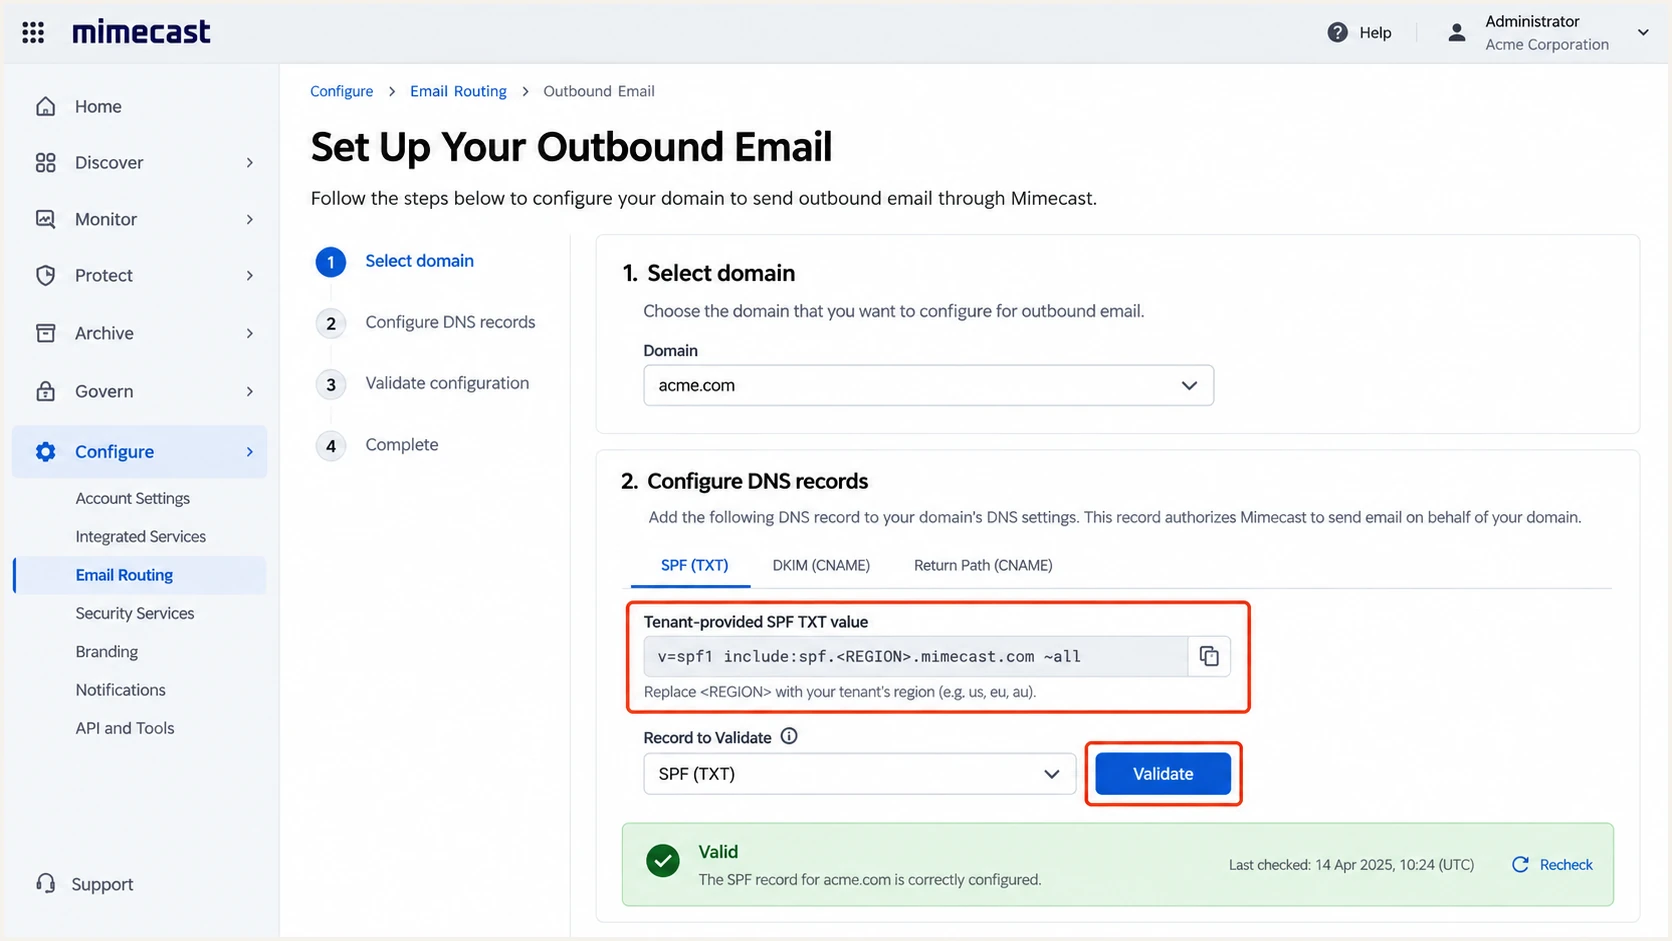The height and width of the screenshot is (941, 1672).
Task: Click the blue Validate button
Action: 1163,774
